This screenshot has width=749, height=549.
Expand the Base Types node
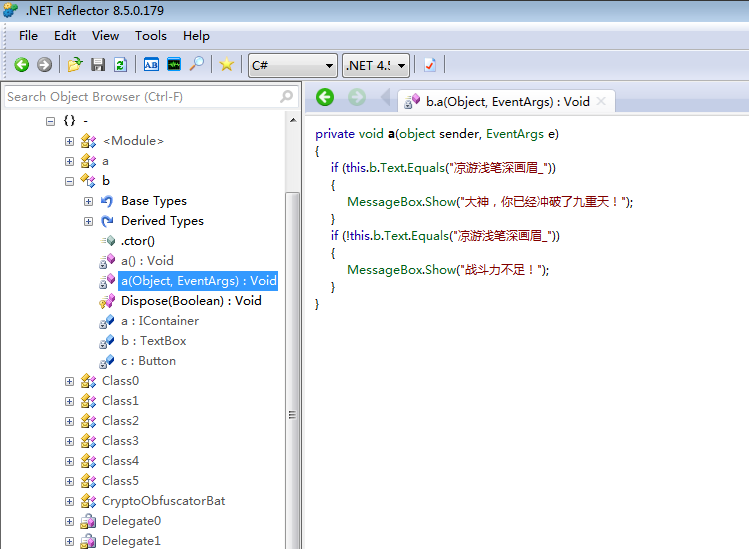tap(89, 201)
